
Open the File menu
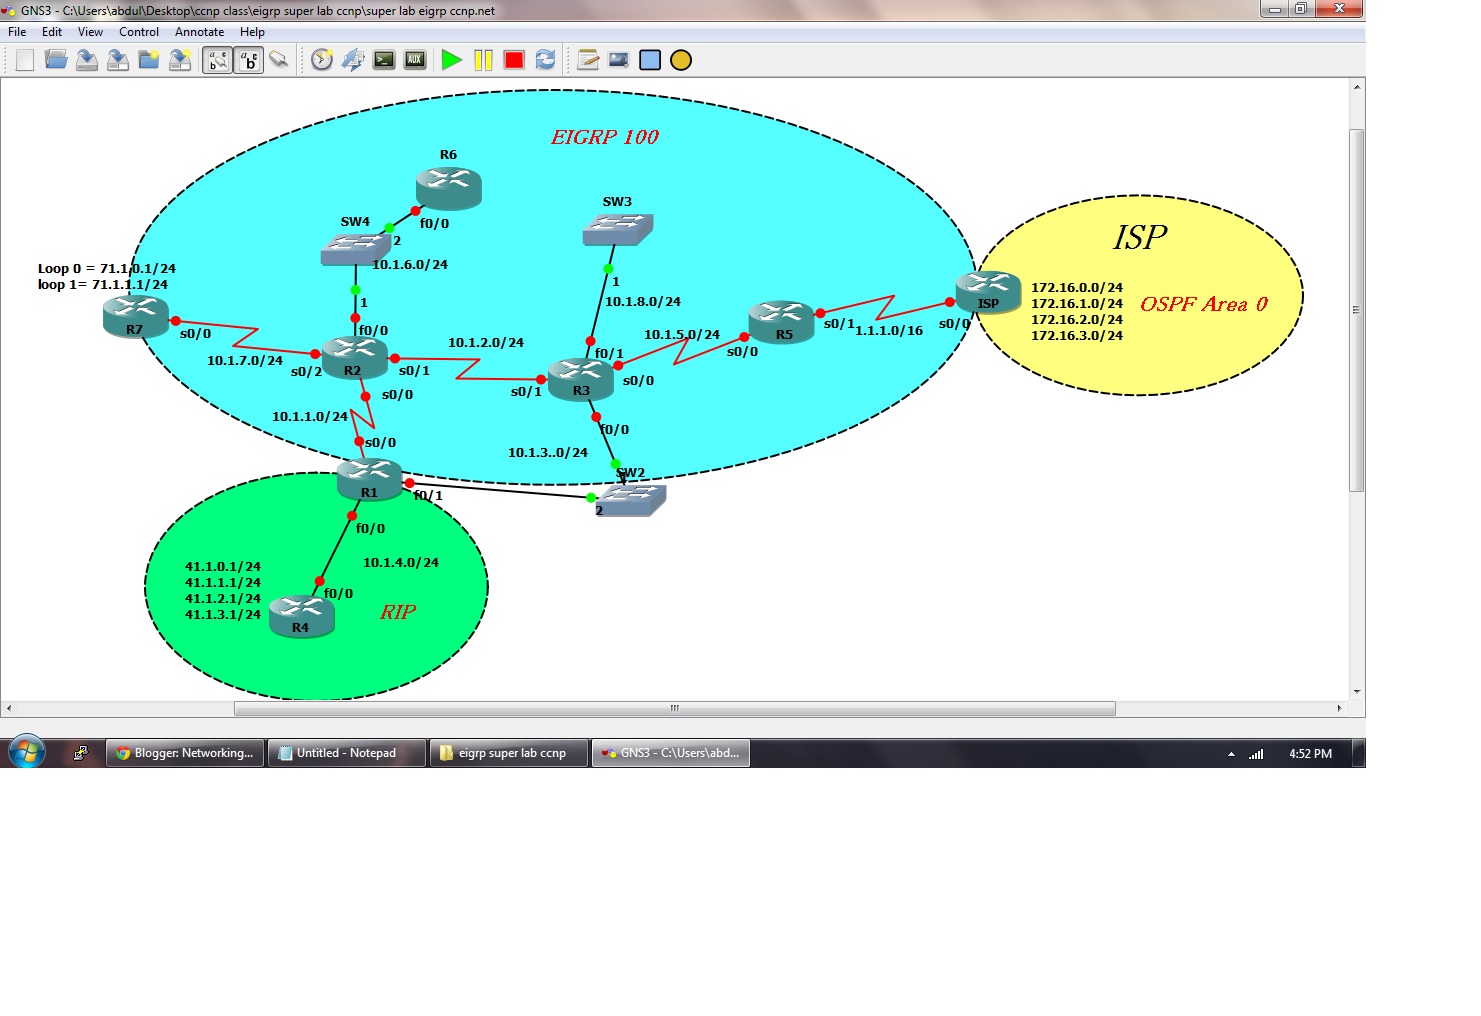coord(16,31)
